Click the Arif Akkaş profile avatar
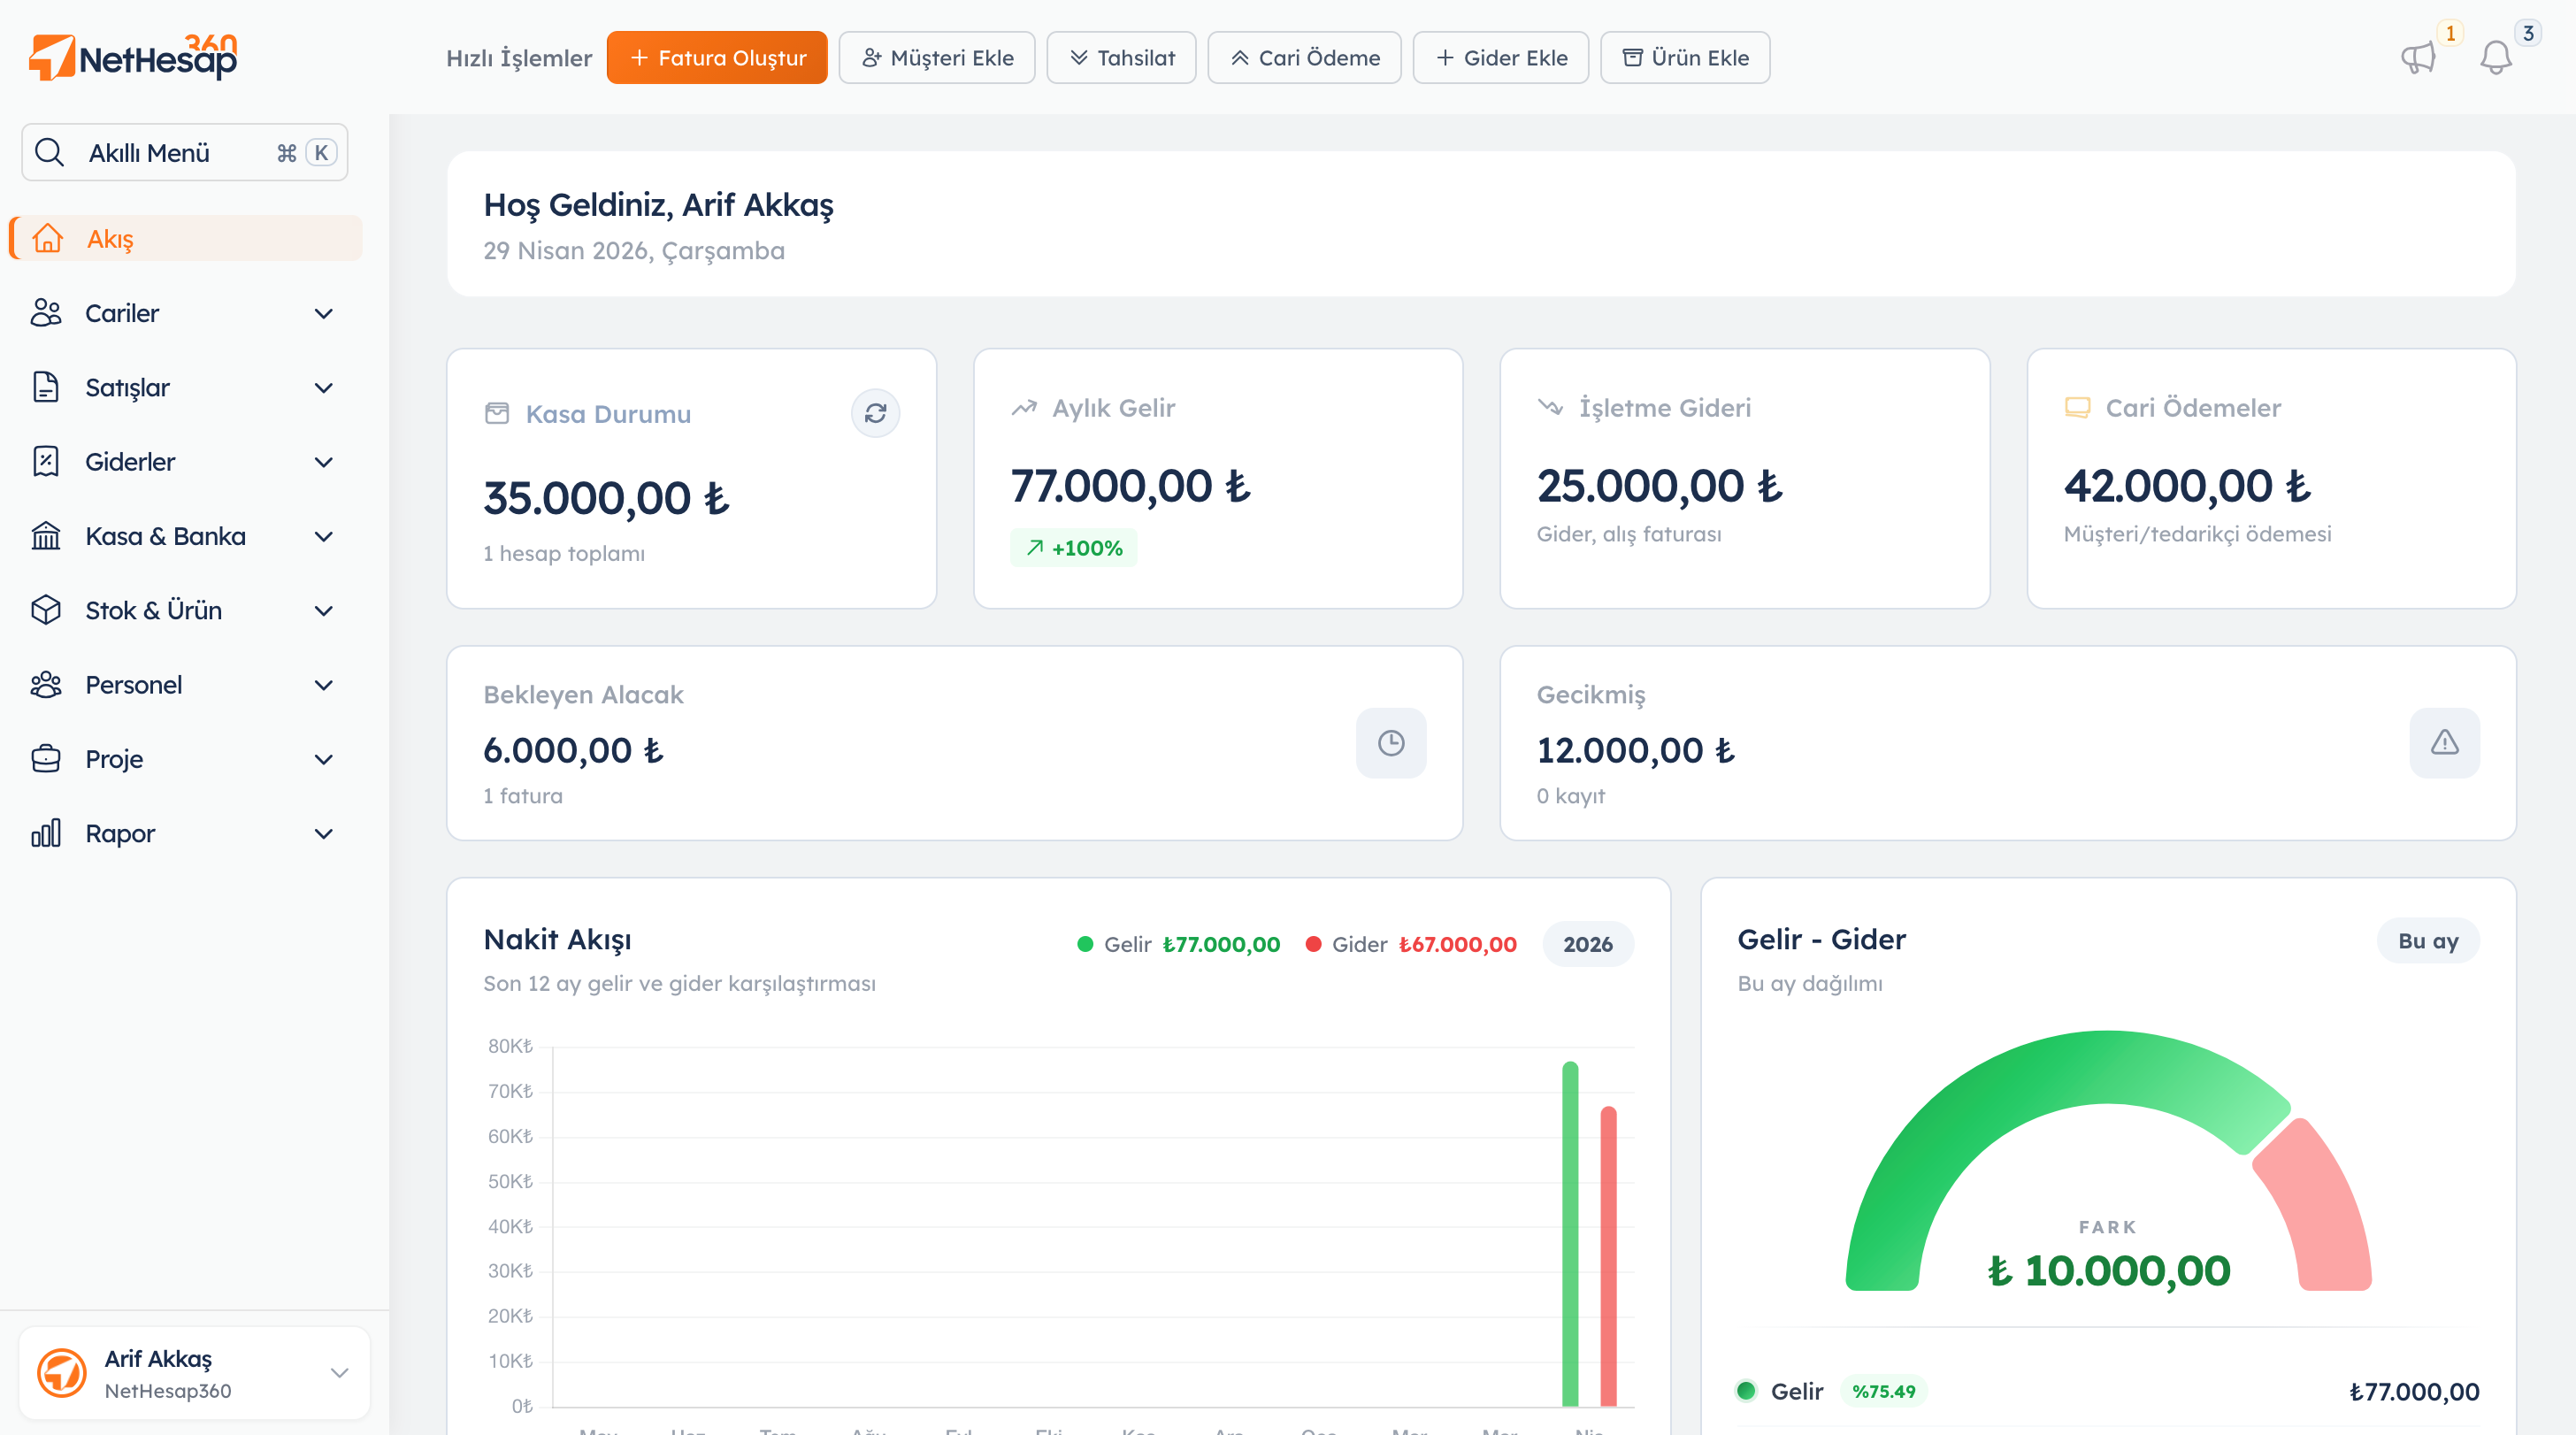 [62, 1372]
